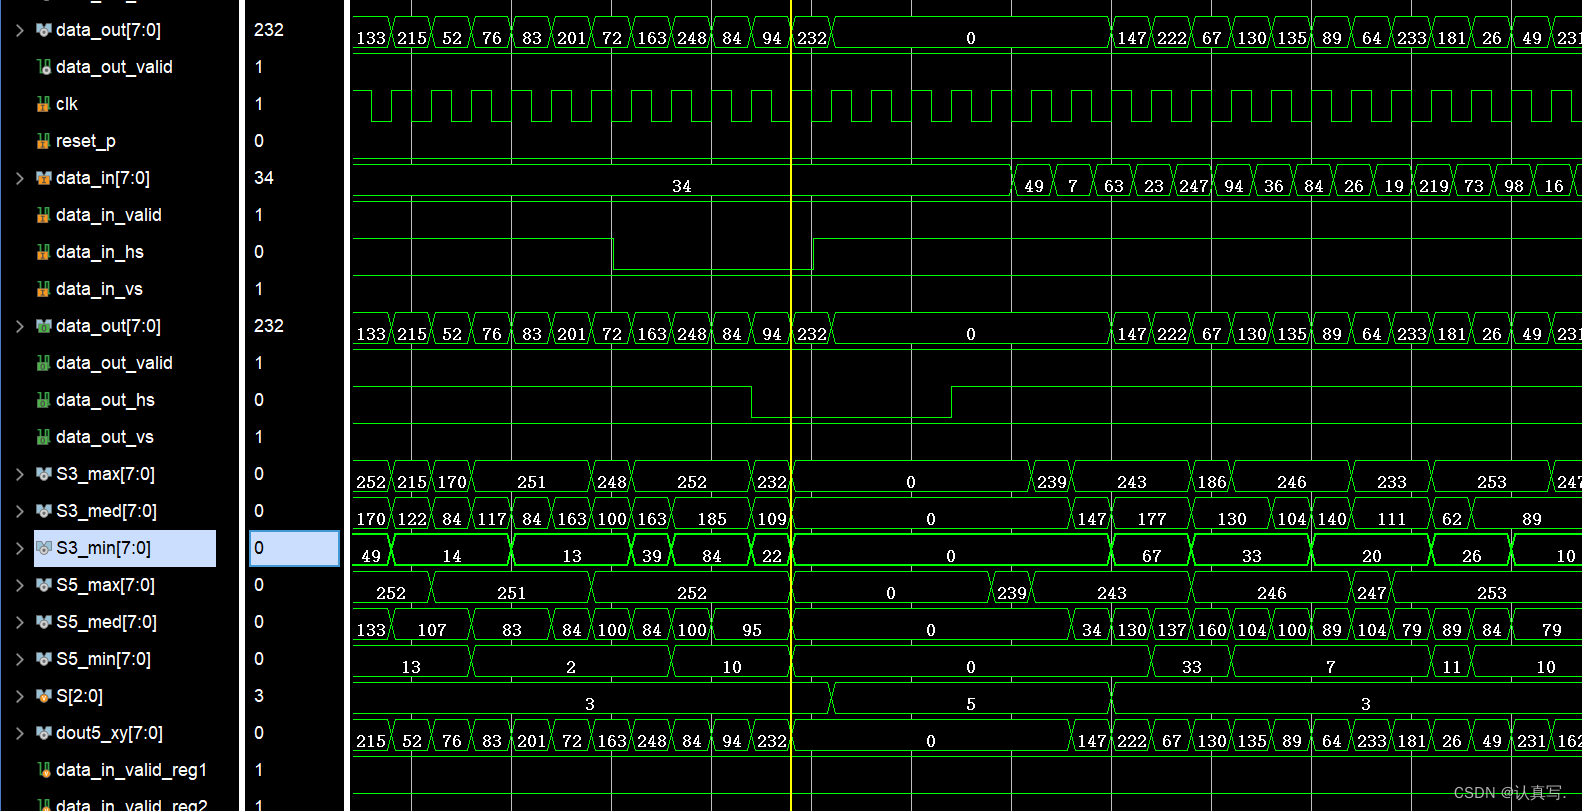The width and height of the screenshot is (1582, 811).
Task: Click the data_in[7:0] bus icon
Action: [x=43, y=178]
